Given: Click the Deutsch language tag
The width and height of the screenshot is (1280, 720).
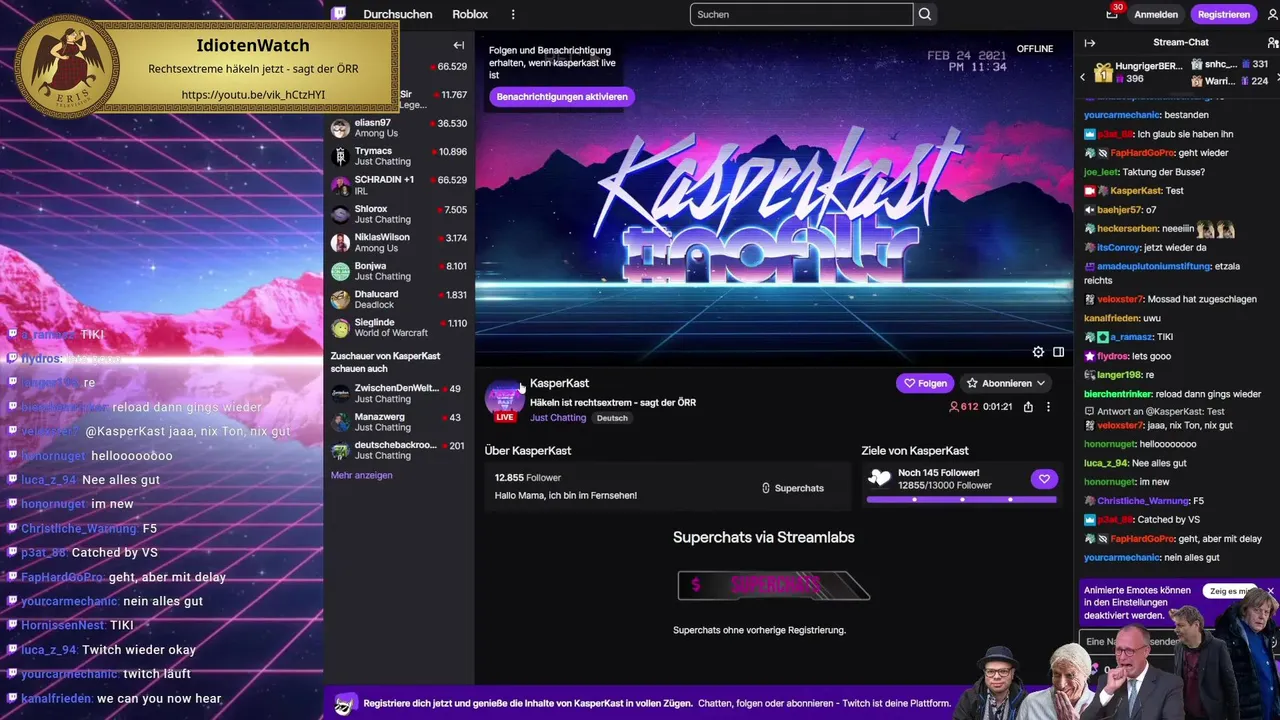Looking at the screenshot, I should coord(612,418).
